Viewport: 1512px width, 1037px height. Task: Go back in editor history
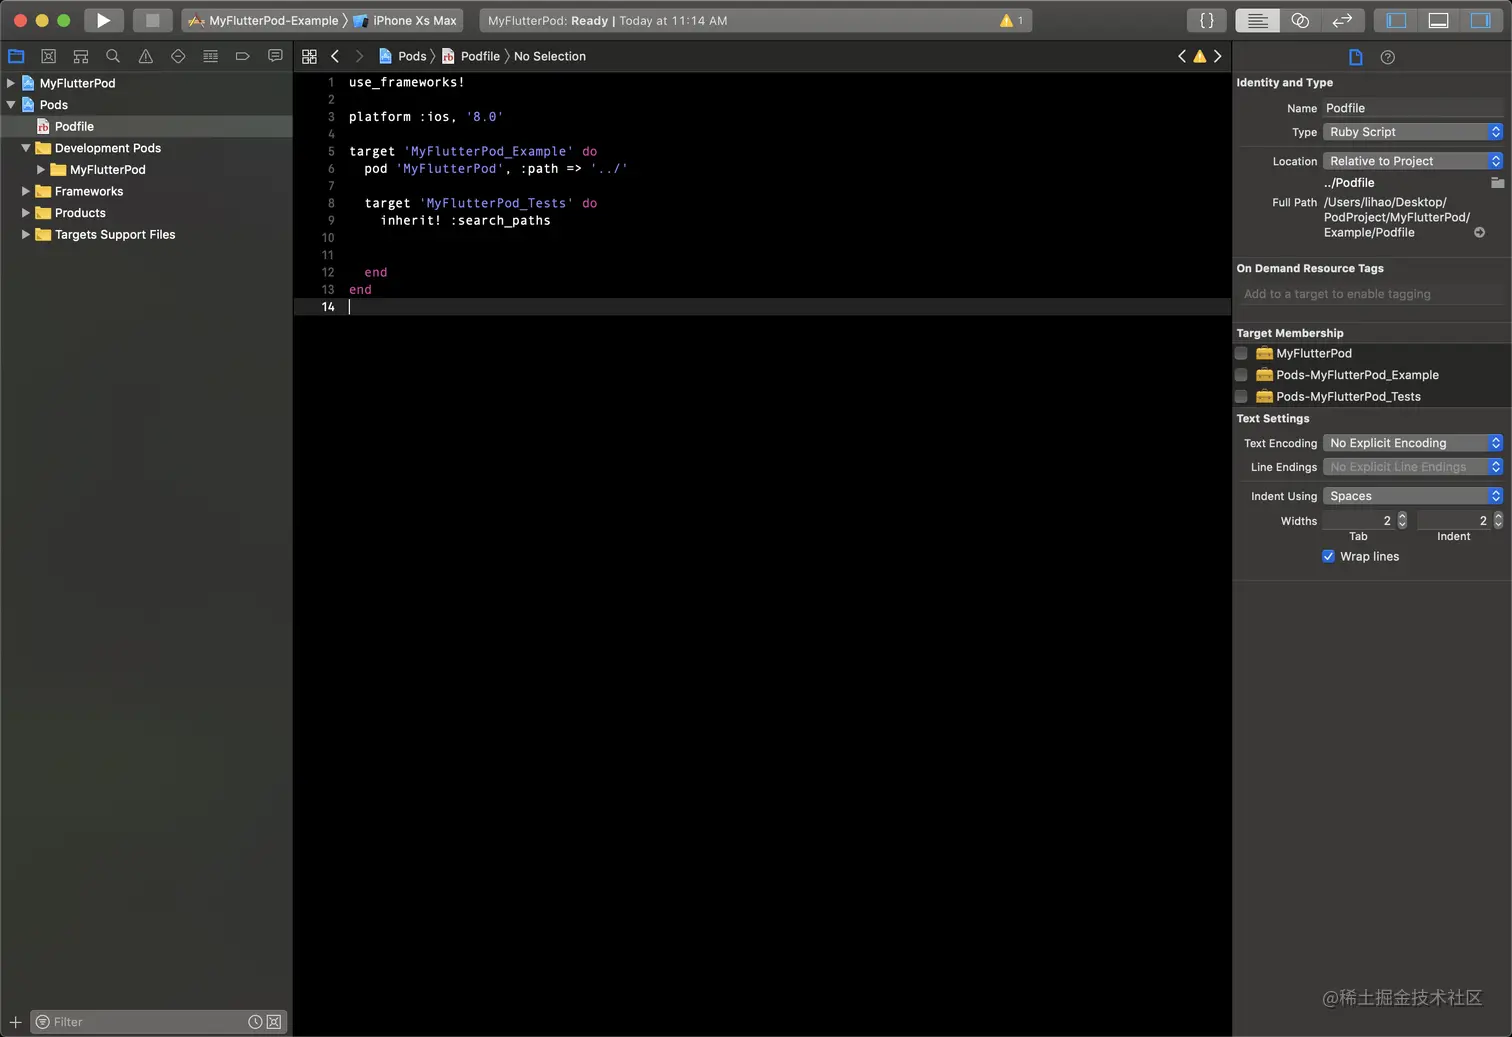pos(335,56)
